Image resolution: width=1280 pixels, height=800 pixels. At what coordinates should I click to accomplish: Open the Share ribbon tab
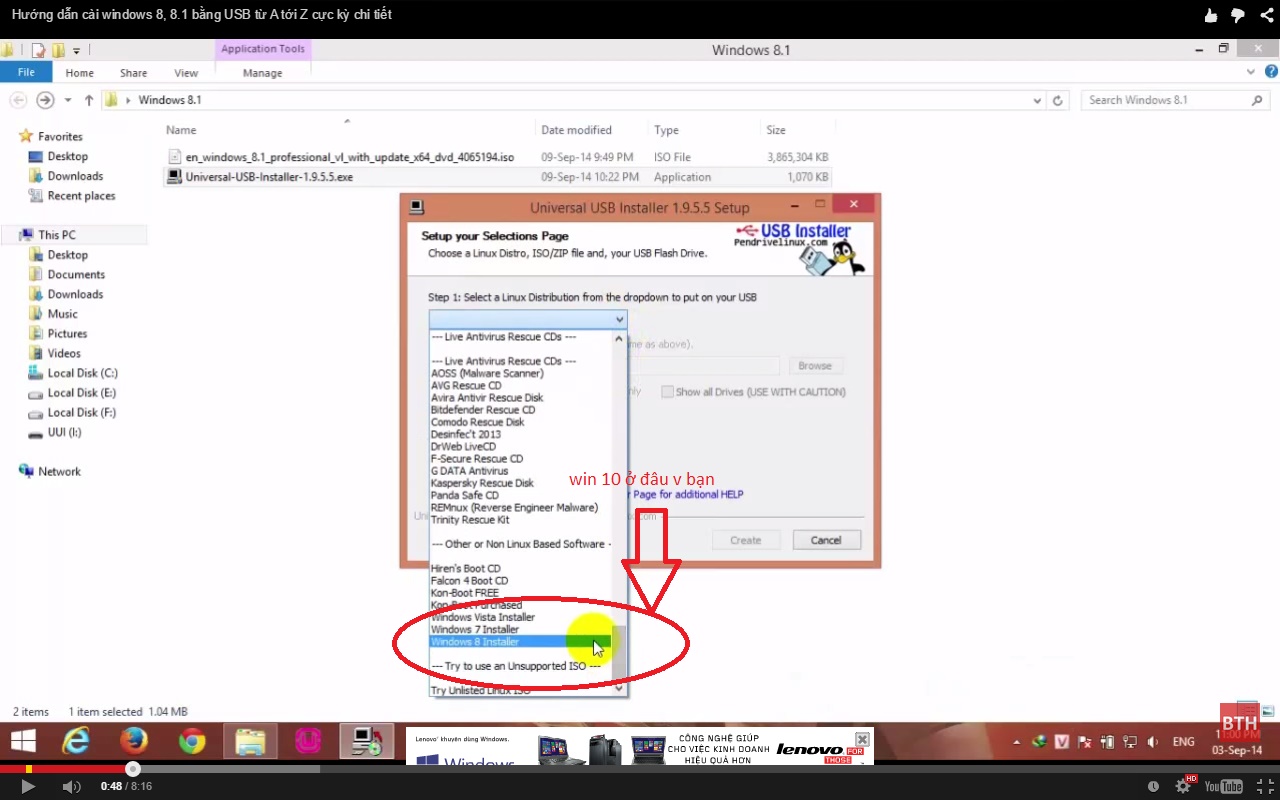point(133,73)
